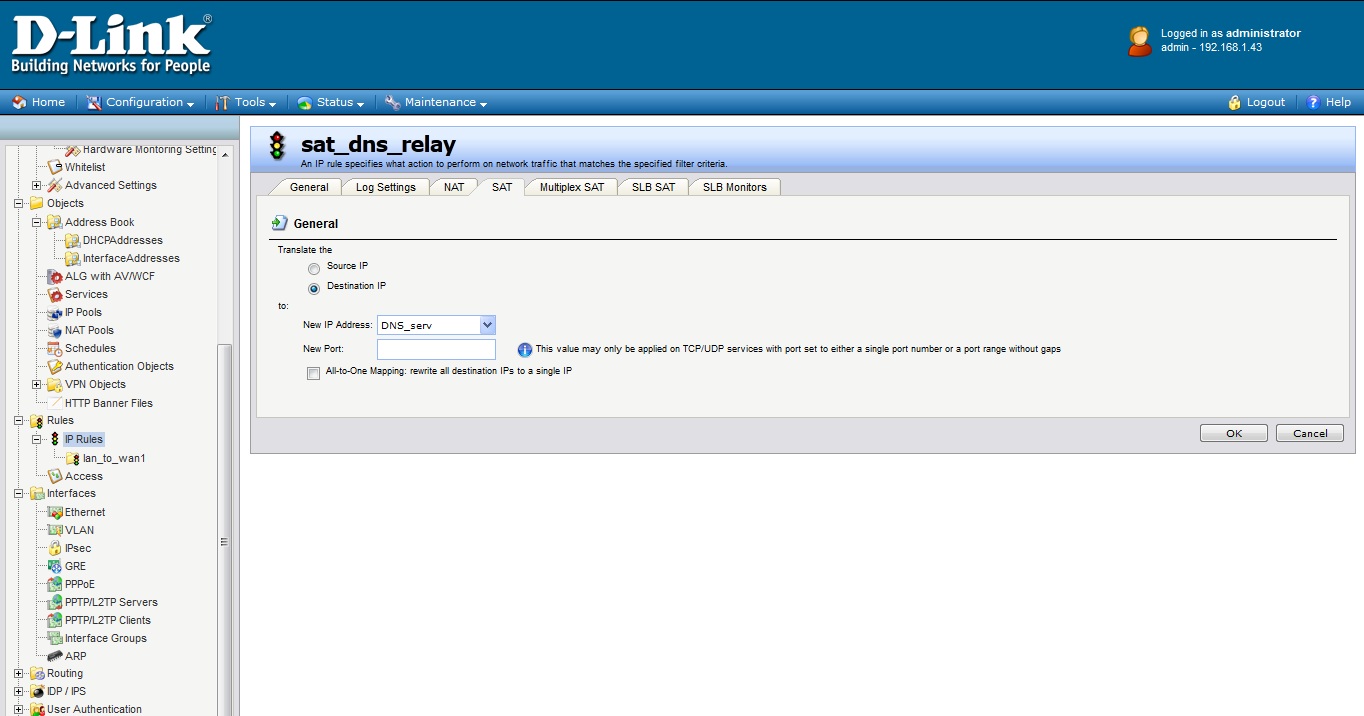Expand the Advanced Settings tree node

36,185
